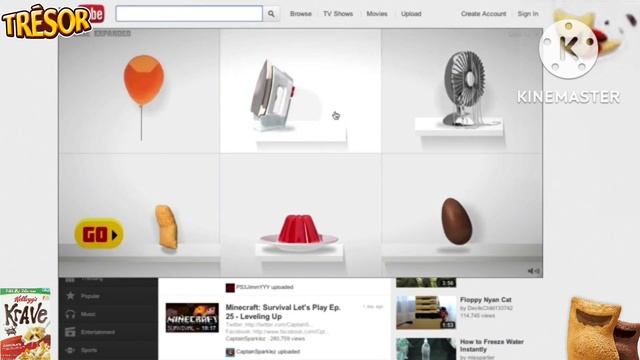The image size is (640, 360).
Task: Open TV Shows in top navigation
Action: (338, 14)
